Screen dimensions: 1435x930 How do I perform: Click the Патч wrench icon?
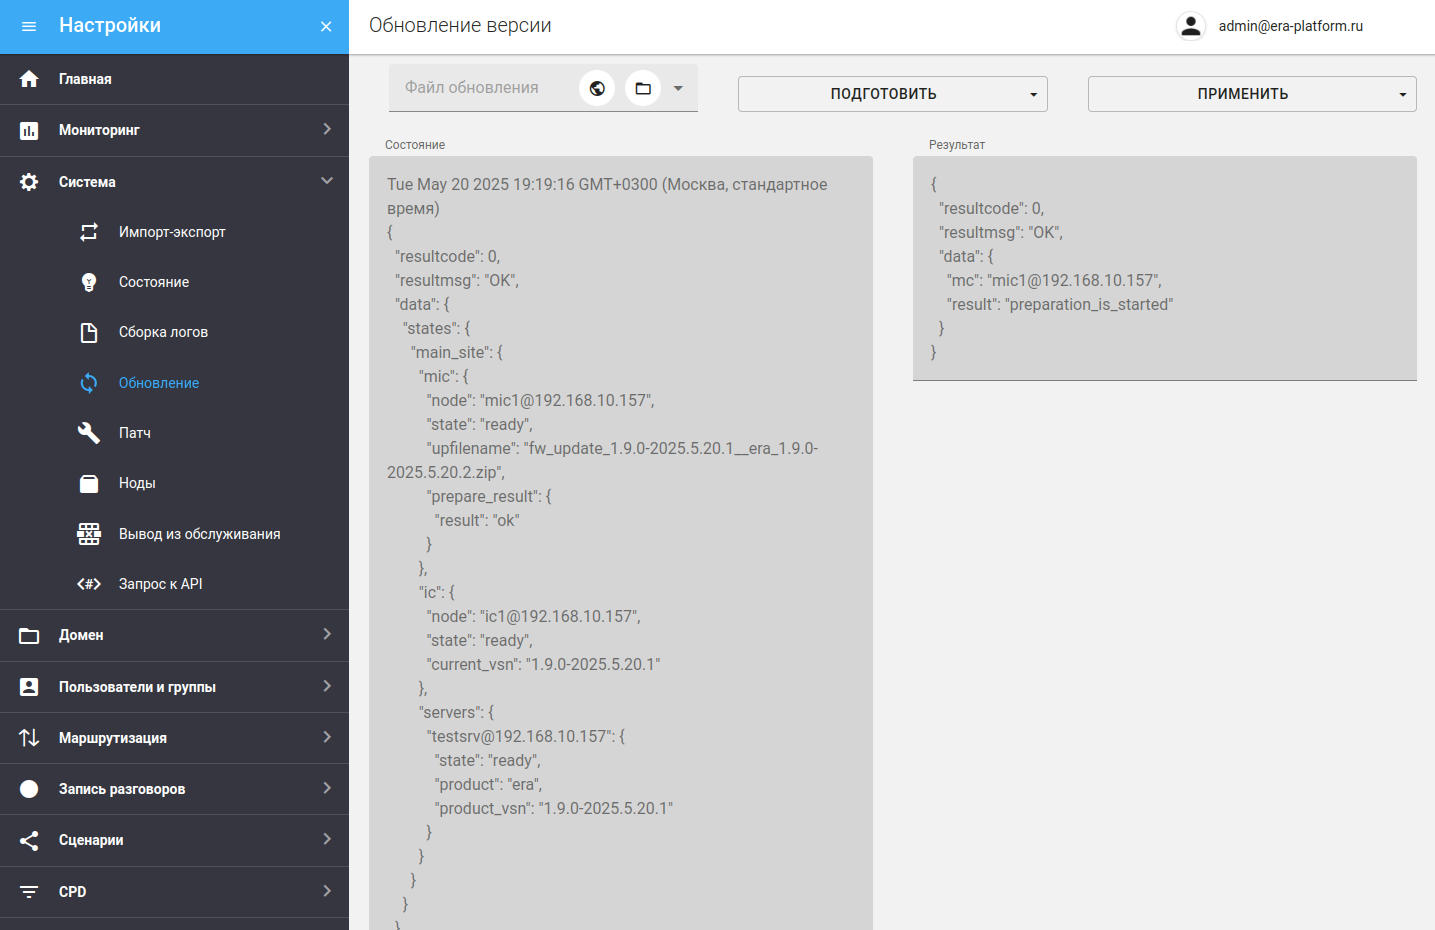pyautogui.click(x=89, y=433)
